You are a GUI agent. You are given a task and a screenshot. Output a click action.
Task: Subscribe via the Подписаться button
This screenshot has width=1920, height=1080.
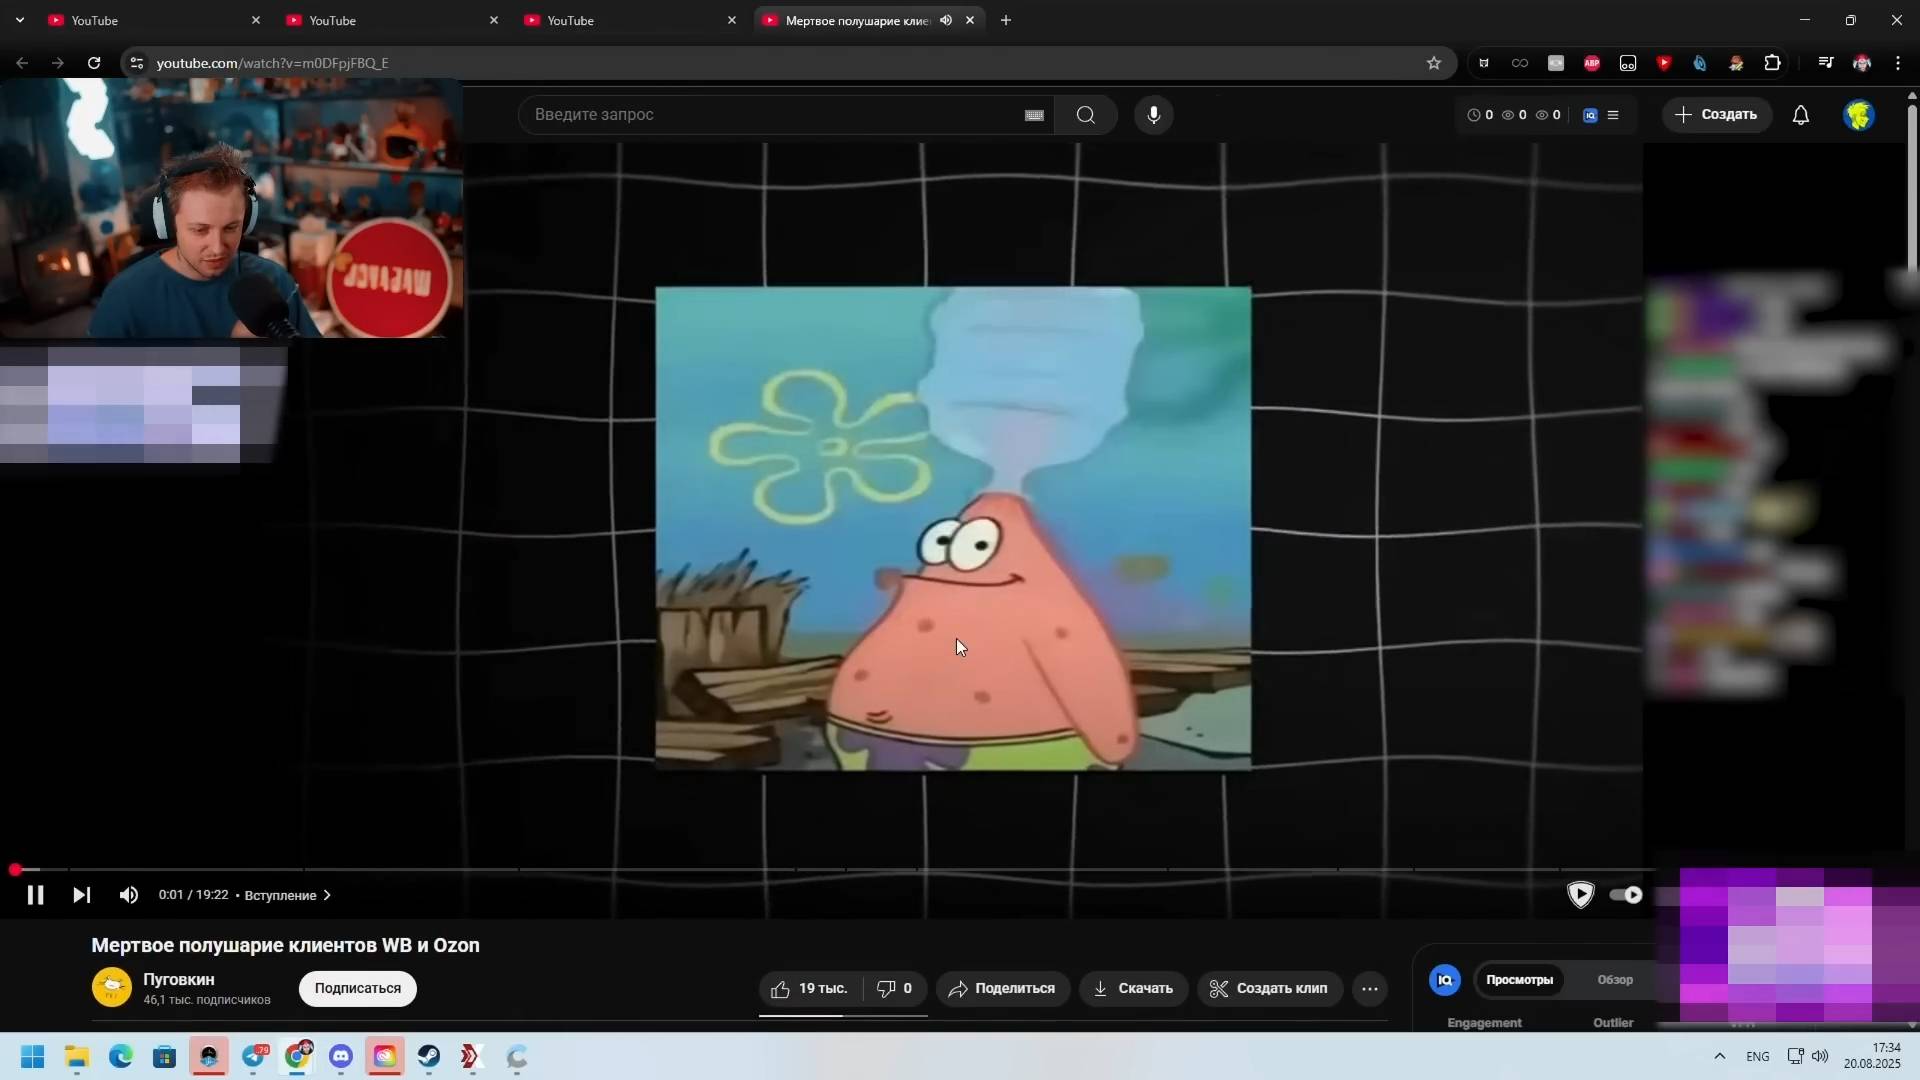tap(357, 988)
